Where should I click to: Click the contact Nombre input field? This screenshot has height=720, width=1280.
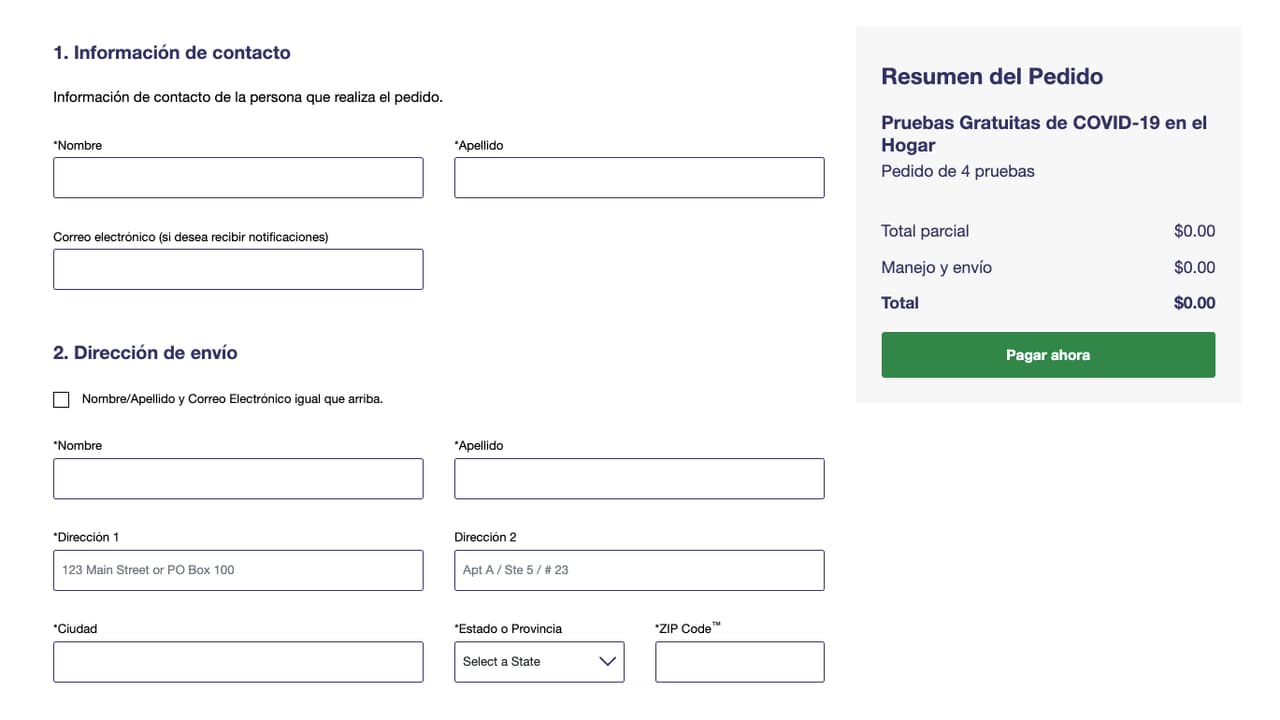coord(238,177)
